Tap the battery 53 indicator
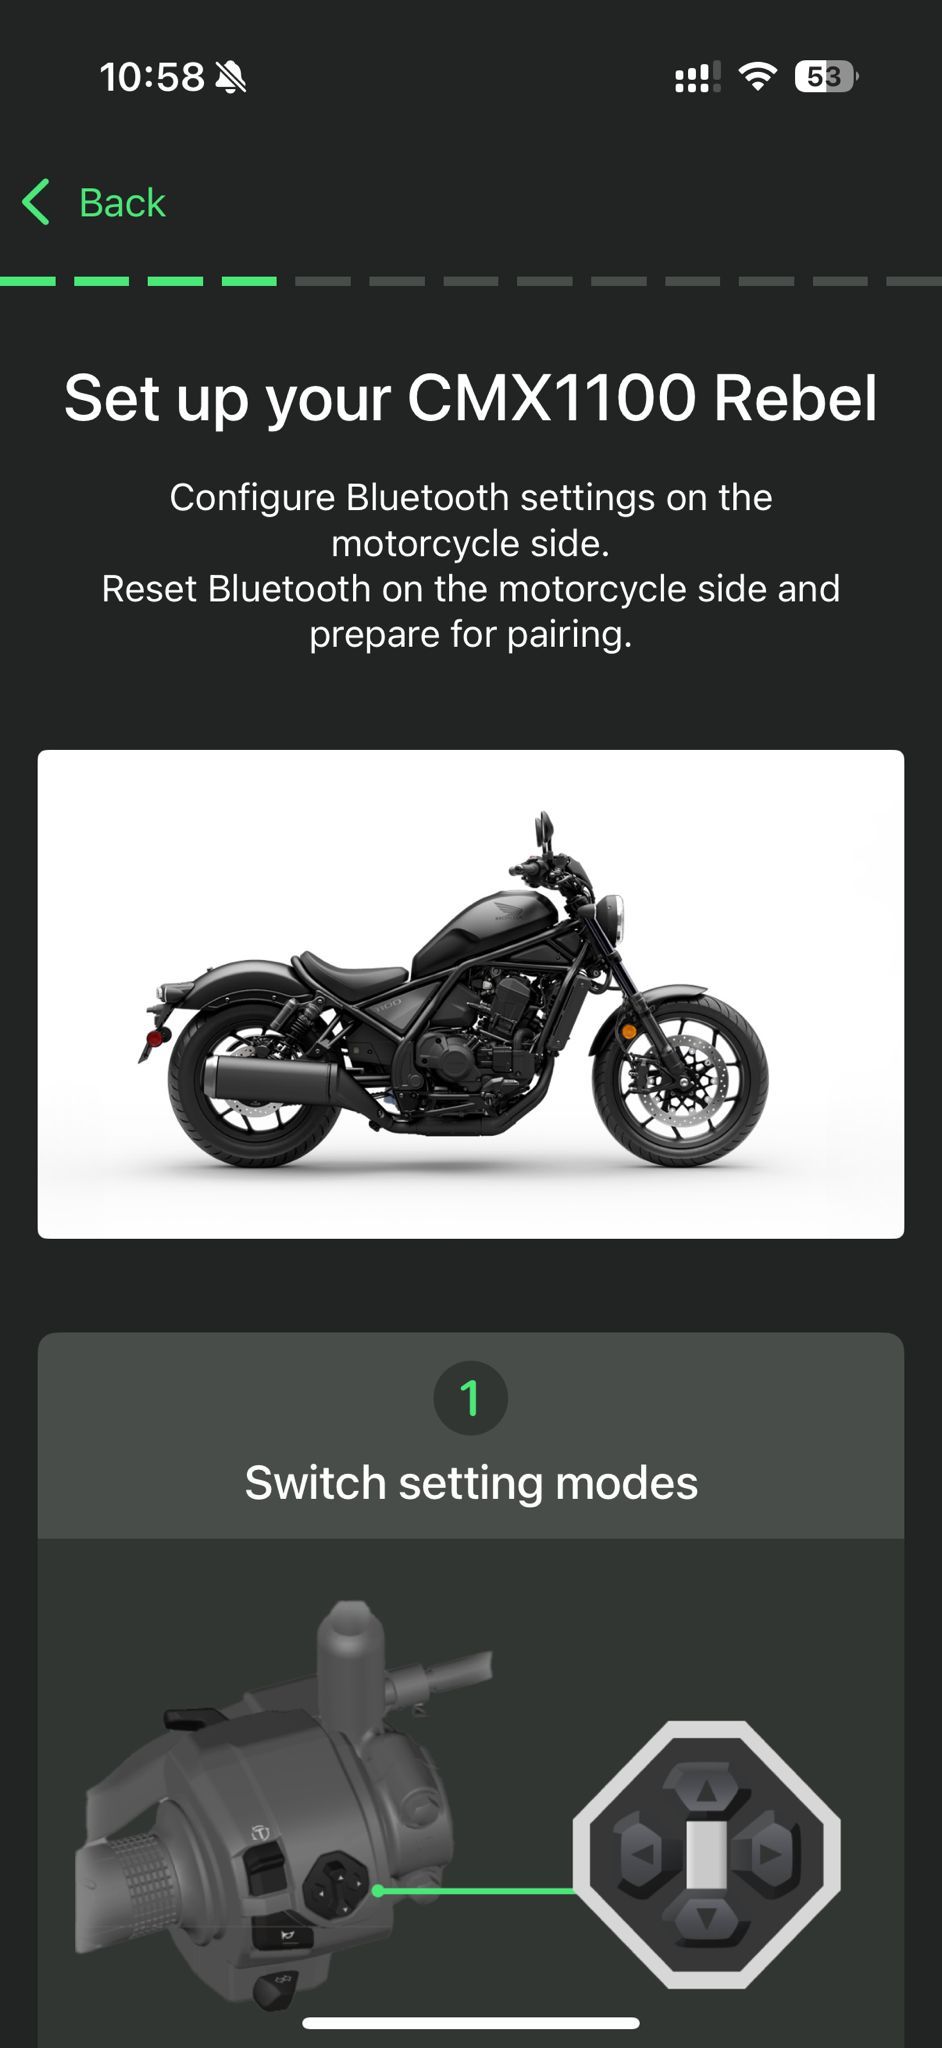The width and height of the screenshot is (942, 2048). pos(826,76)
